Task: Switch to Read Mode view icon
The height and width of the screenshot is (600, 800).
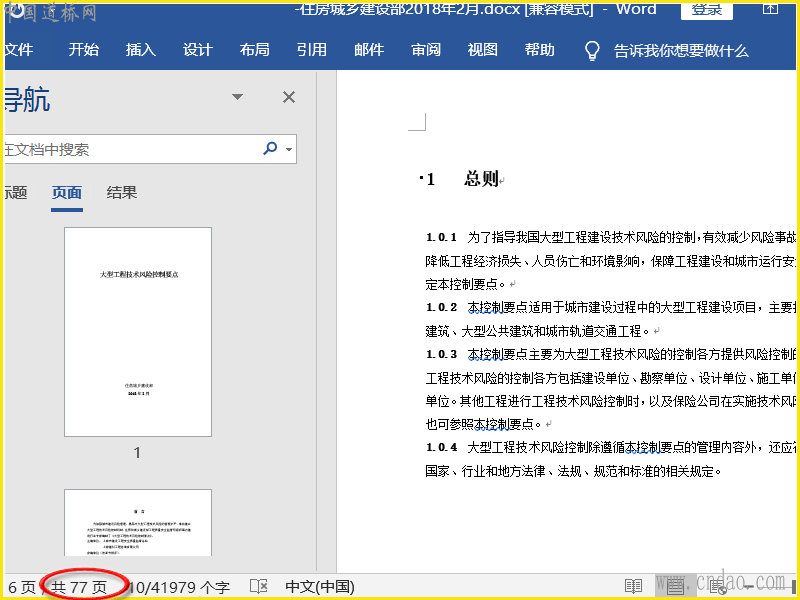Action: point(633,587)
